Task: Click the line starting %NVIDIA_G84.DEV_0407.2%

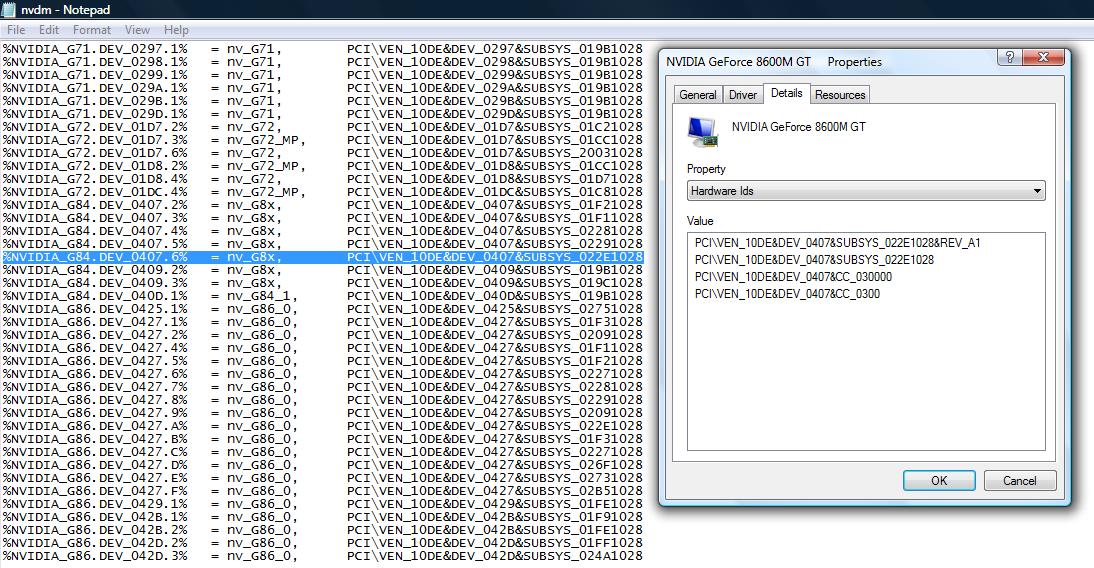Action: [322, 205]
